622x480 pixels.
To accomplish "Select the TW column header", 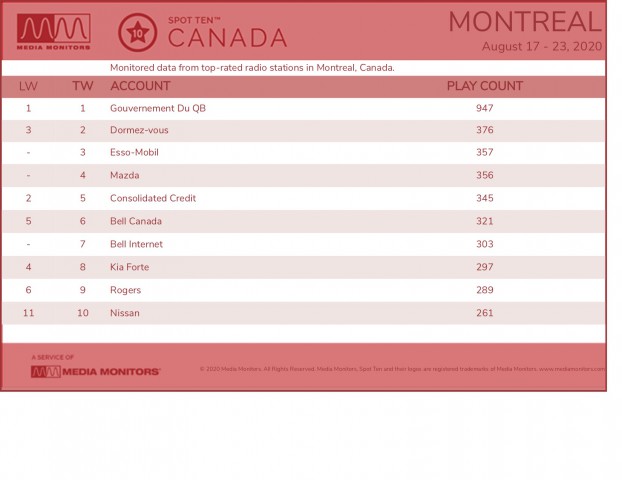I will [83, 86].
